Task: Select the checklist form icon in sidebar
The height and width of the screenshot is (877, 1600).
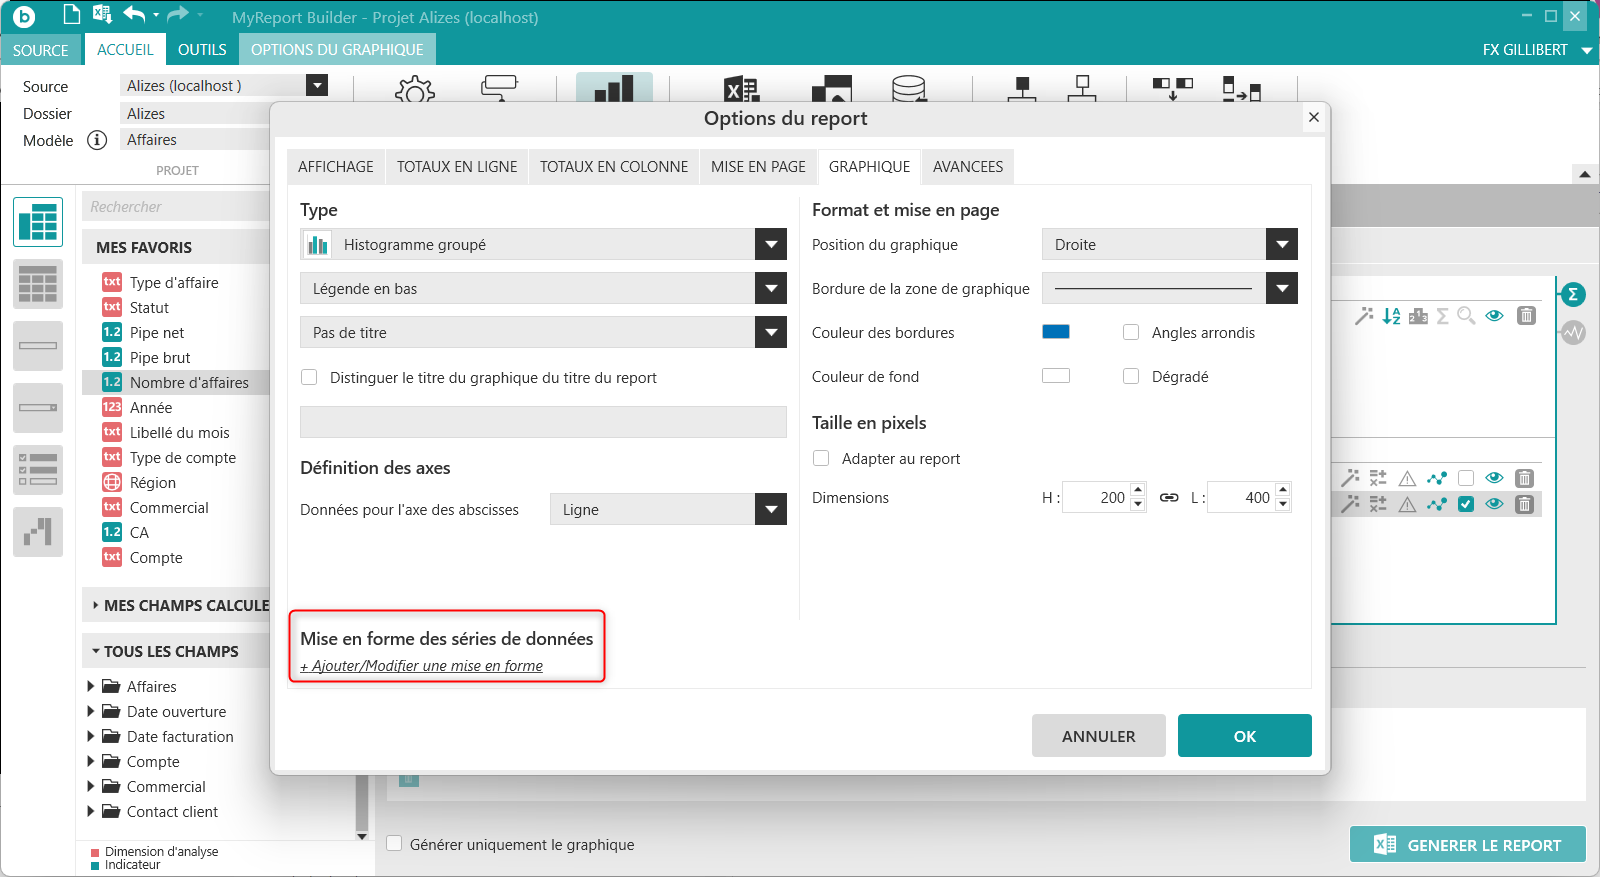Action: [x=38, y=469]
